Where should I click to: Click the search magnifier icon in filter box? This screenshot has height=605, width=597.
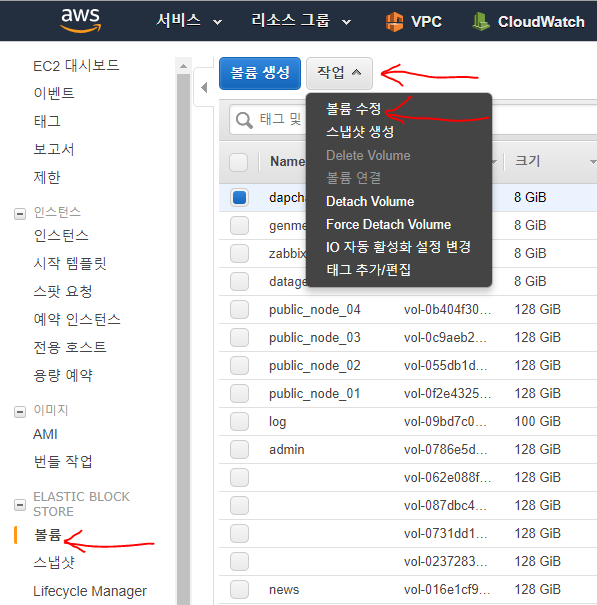point(244,120)
